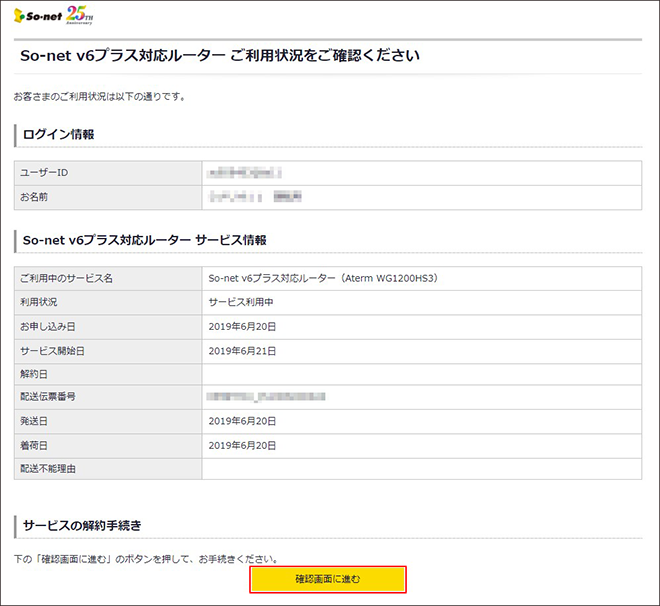Select the ログイン情報 section heading
Screen dimensions: 660x606
pyautogui.click(x=58, y=134)
